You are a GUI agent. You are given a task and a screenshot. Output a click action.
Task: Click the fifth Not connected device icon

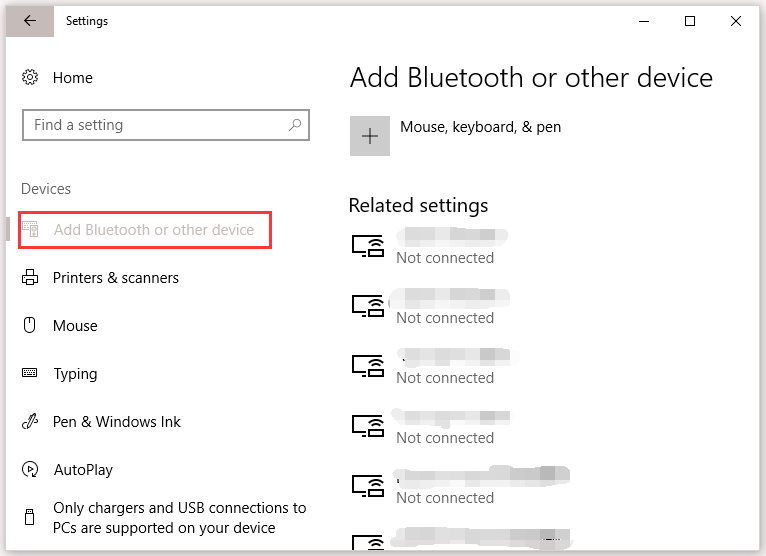(x=368, y=486)
